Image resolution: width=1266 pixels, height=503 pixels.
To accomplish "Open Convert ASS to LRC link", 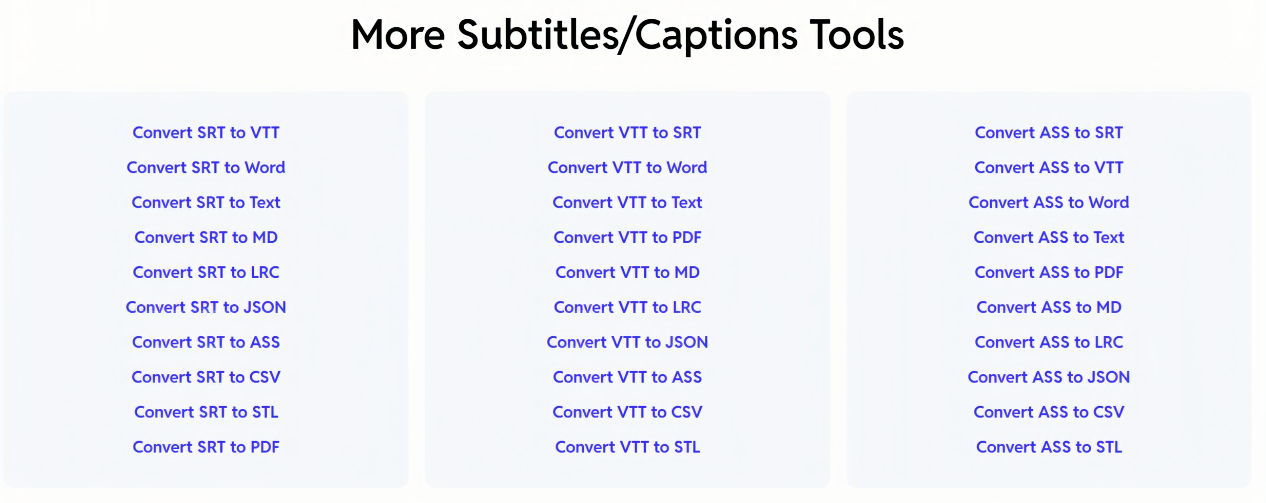I will (1049, 342).
